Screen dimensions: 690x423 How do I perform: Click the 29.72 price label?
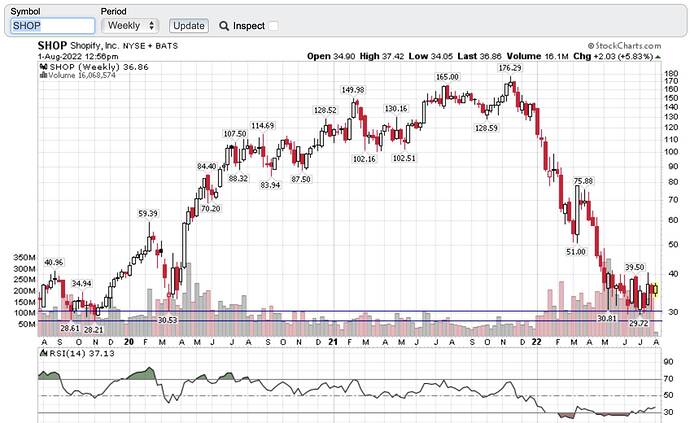point(639,323)
